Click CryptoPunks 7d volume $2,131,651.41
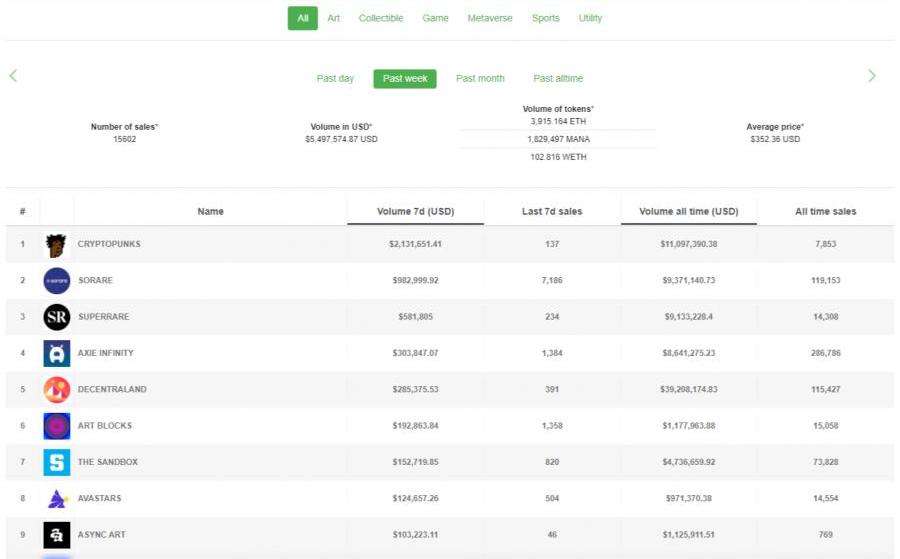 [416, 244]
